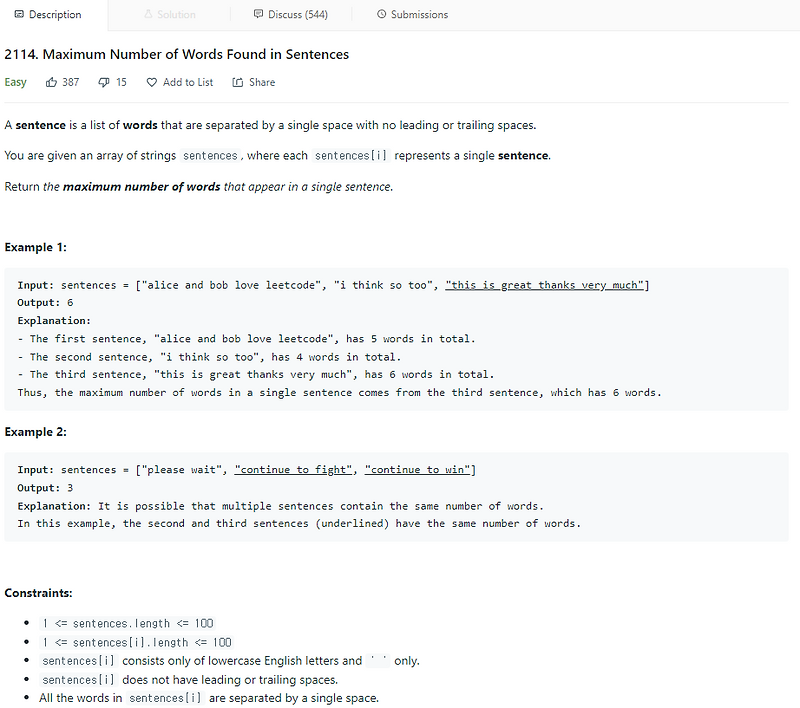Click the Add to List label

pos(187,82)
